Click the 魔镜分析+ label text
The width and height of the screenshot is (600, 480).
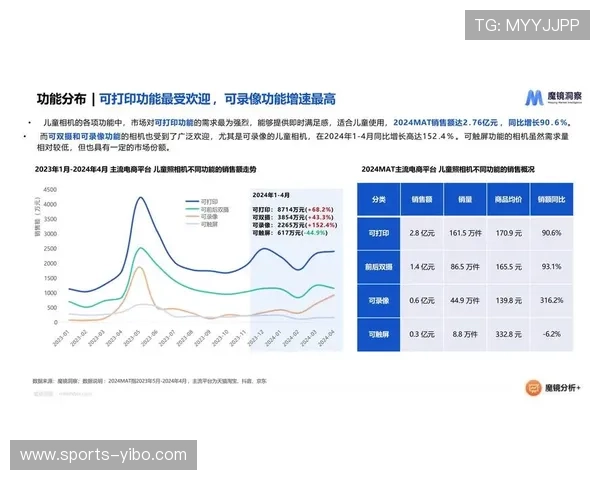(x=563, y=388)
